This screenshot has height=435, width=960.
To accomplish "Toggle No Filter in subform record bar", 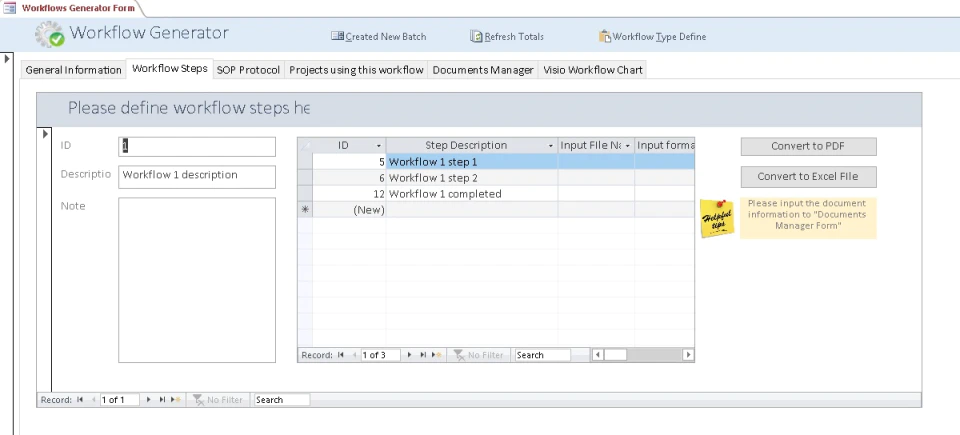I will click(478, 355).
